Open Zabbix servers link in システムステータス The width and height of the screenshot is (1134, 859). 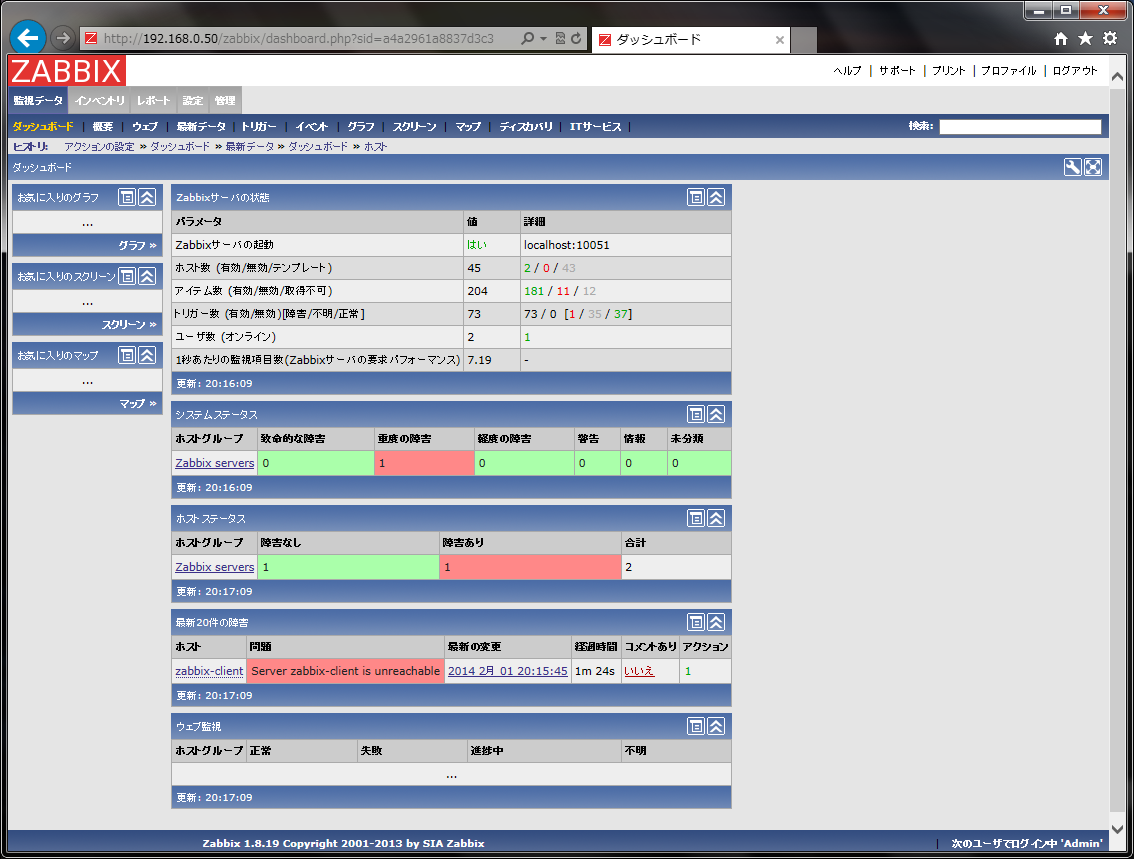(x=215, y=463)
